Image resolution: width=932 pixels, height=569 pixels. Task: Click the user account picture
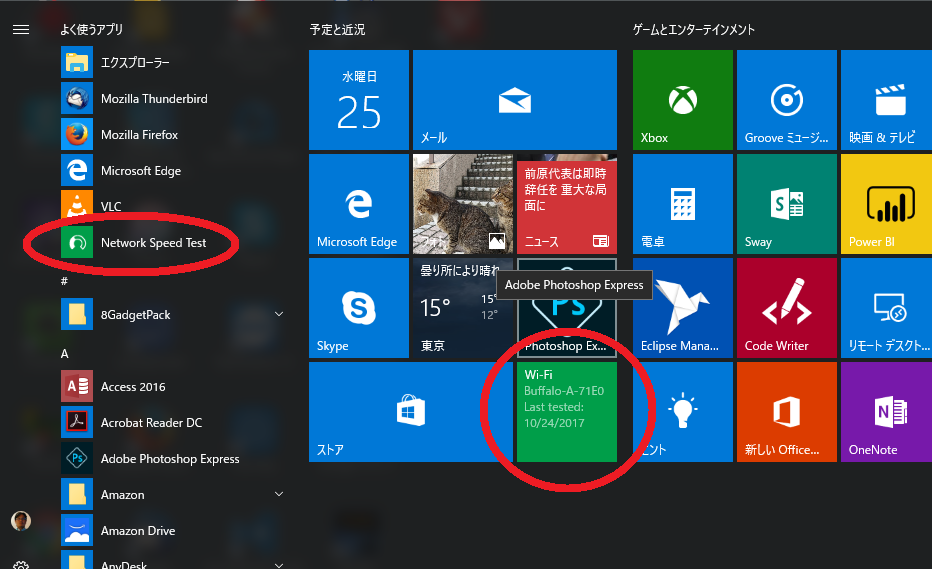coord(21,521)
